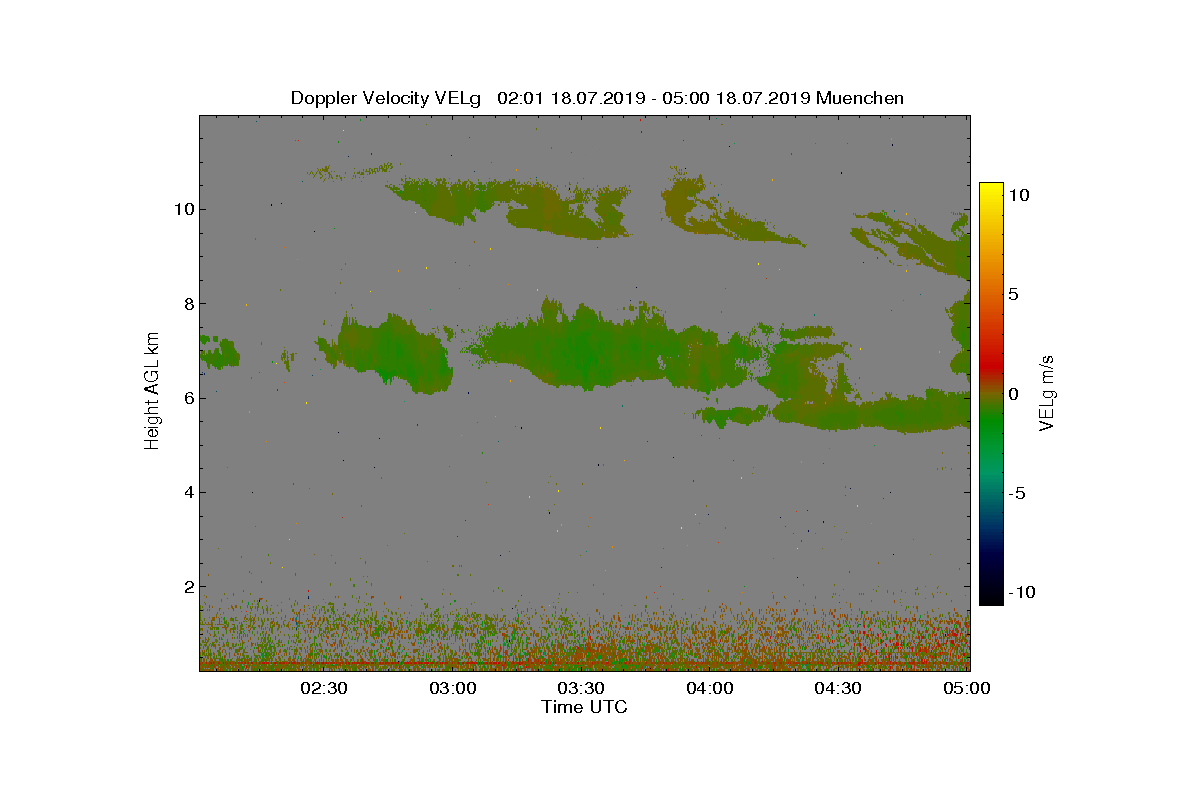Click the height tick label 10
Screen dimensions: 1200x800
[183, 209]
